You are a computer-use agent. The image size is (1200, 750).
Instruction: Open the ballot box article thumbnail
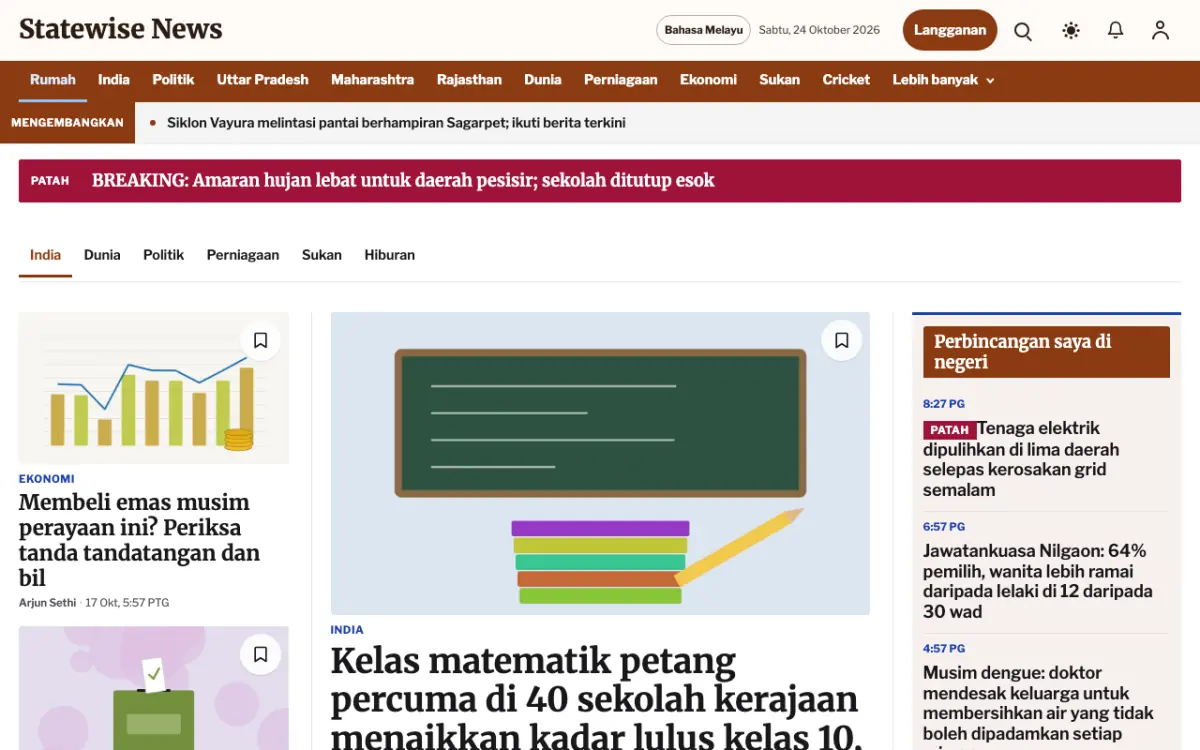pos(154,688)
